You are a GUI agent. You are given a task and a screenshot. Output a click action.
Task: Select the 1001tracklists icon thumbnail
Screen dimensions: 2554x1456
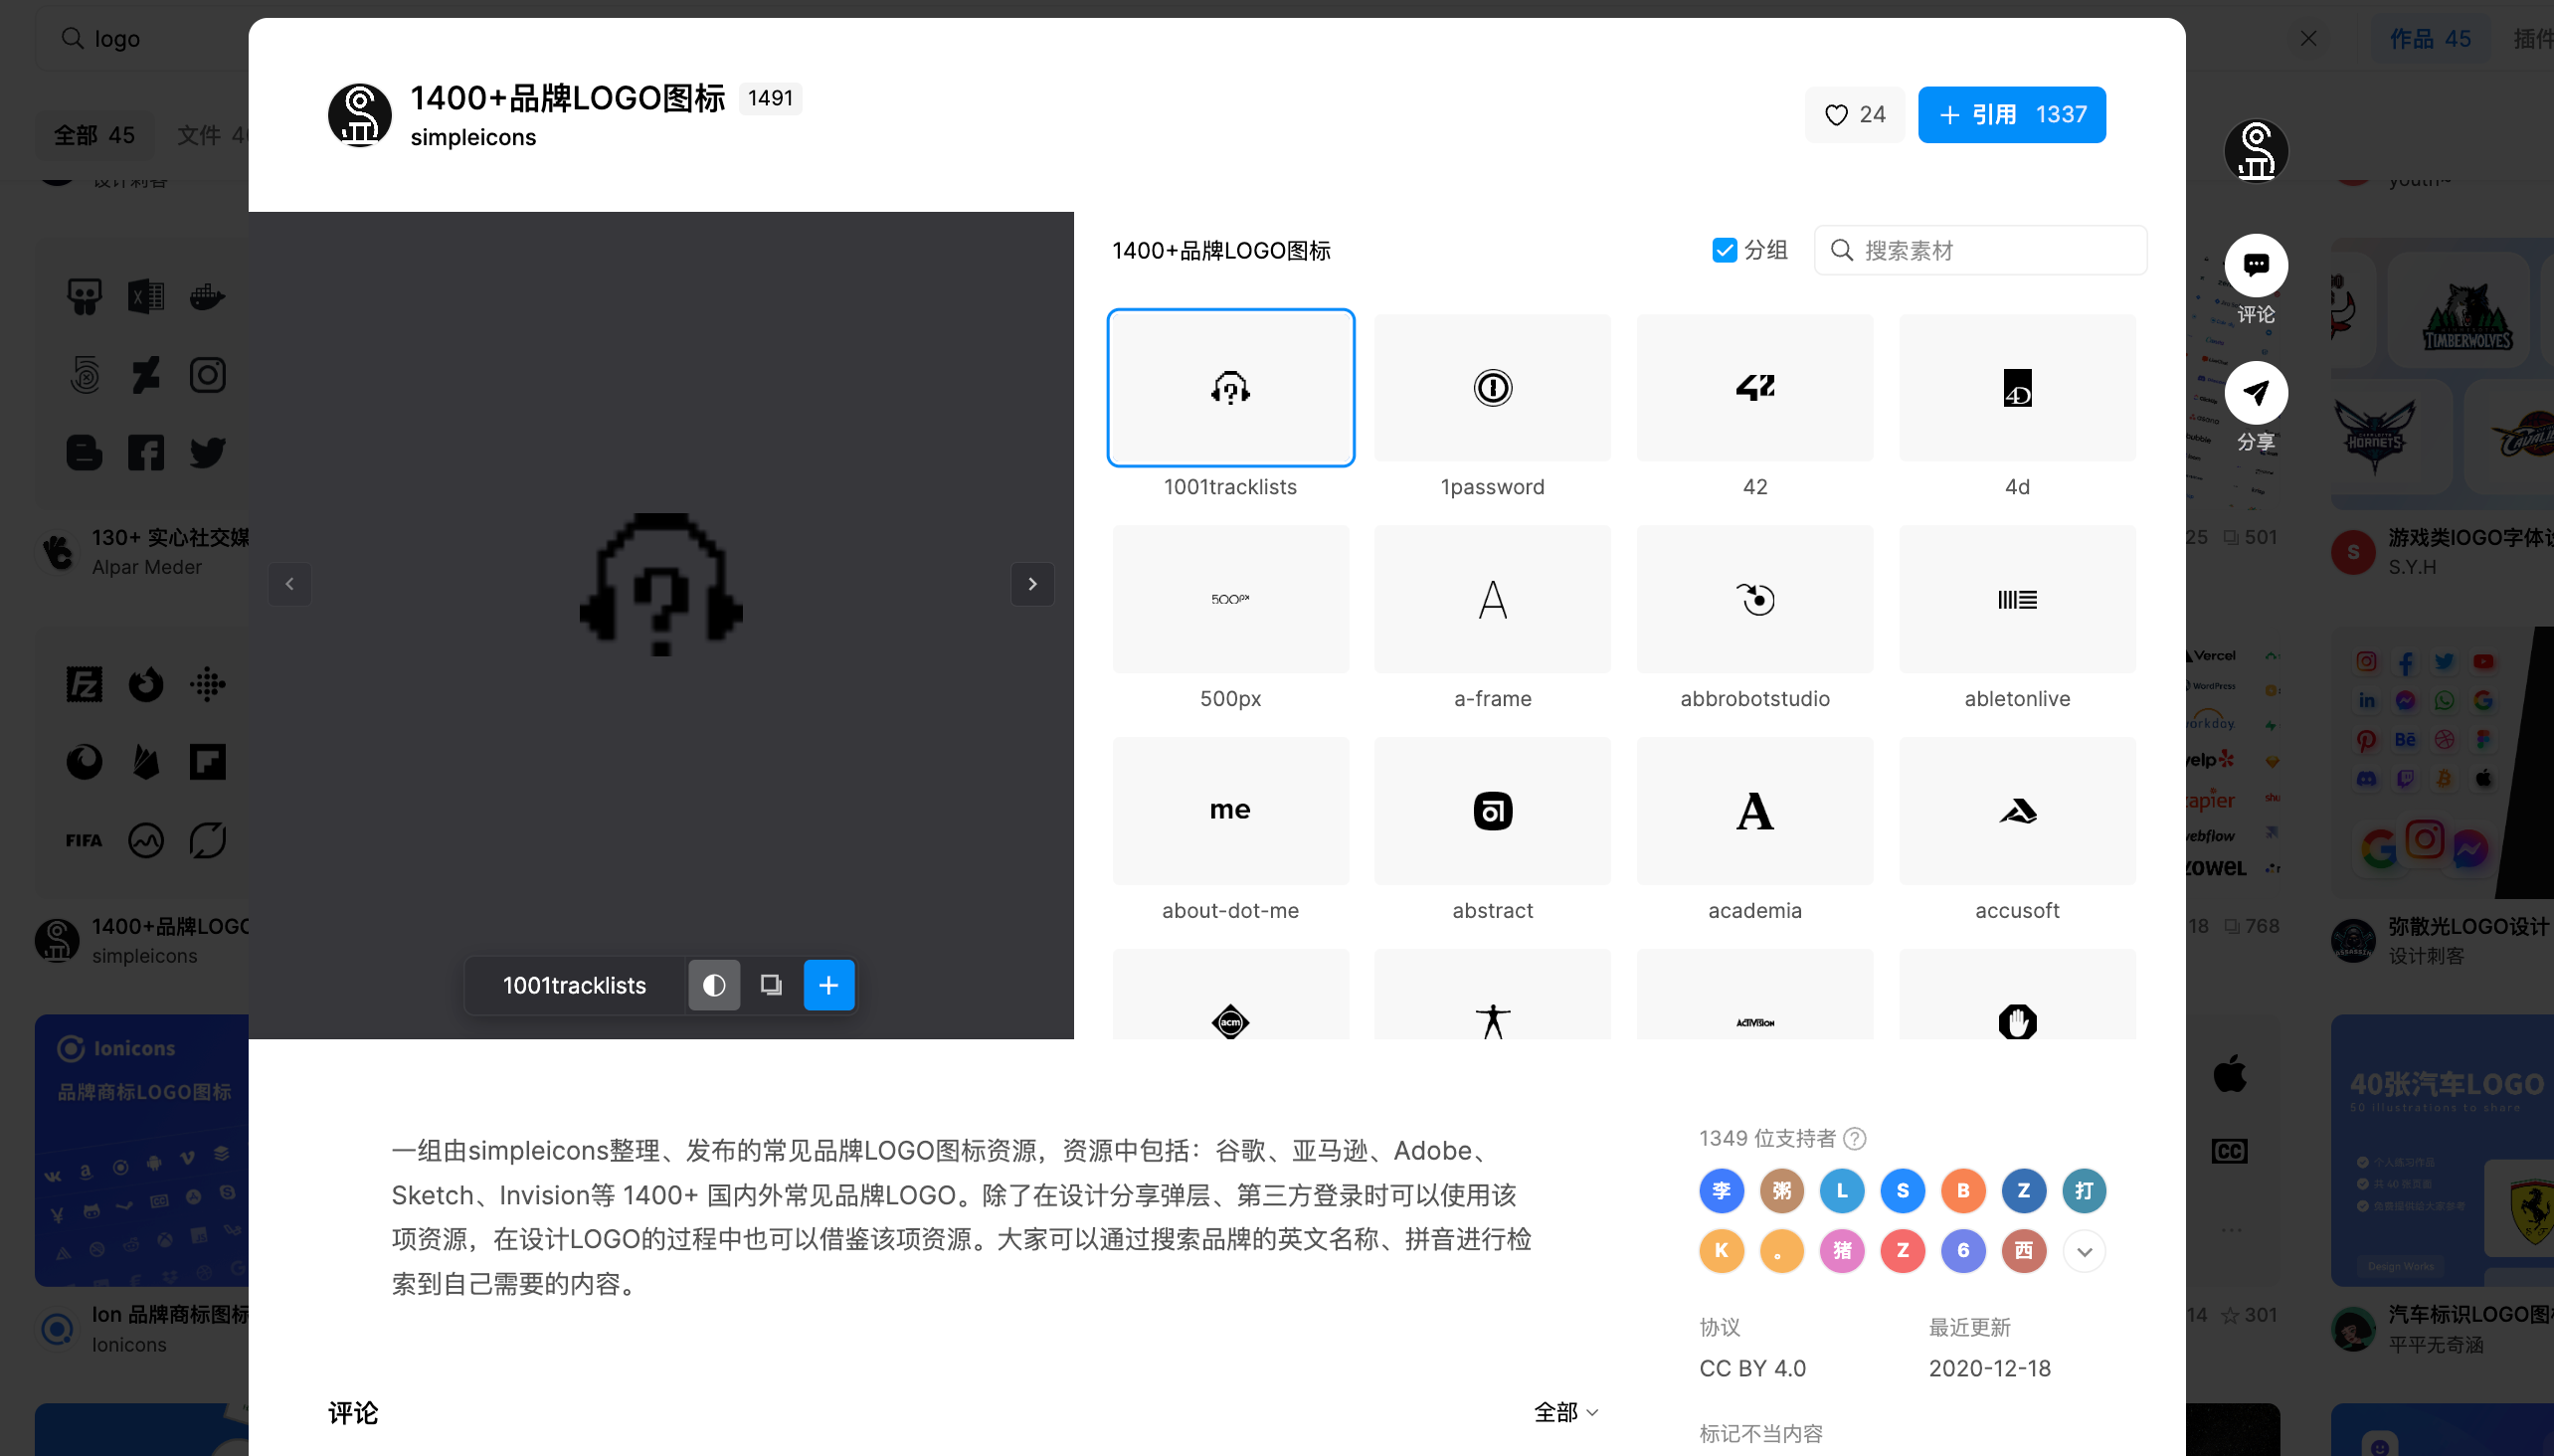pyautogui.click(x=1230, y=387)
